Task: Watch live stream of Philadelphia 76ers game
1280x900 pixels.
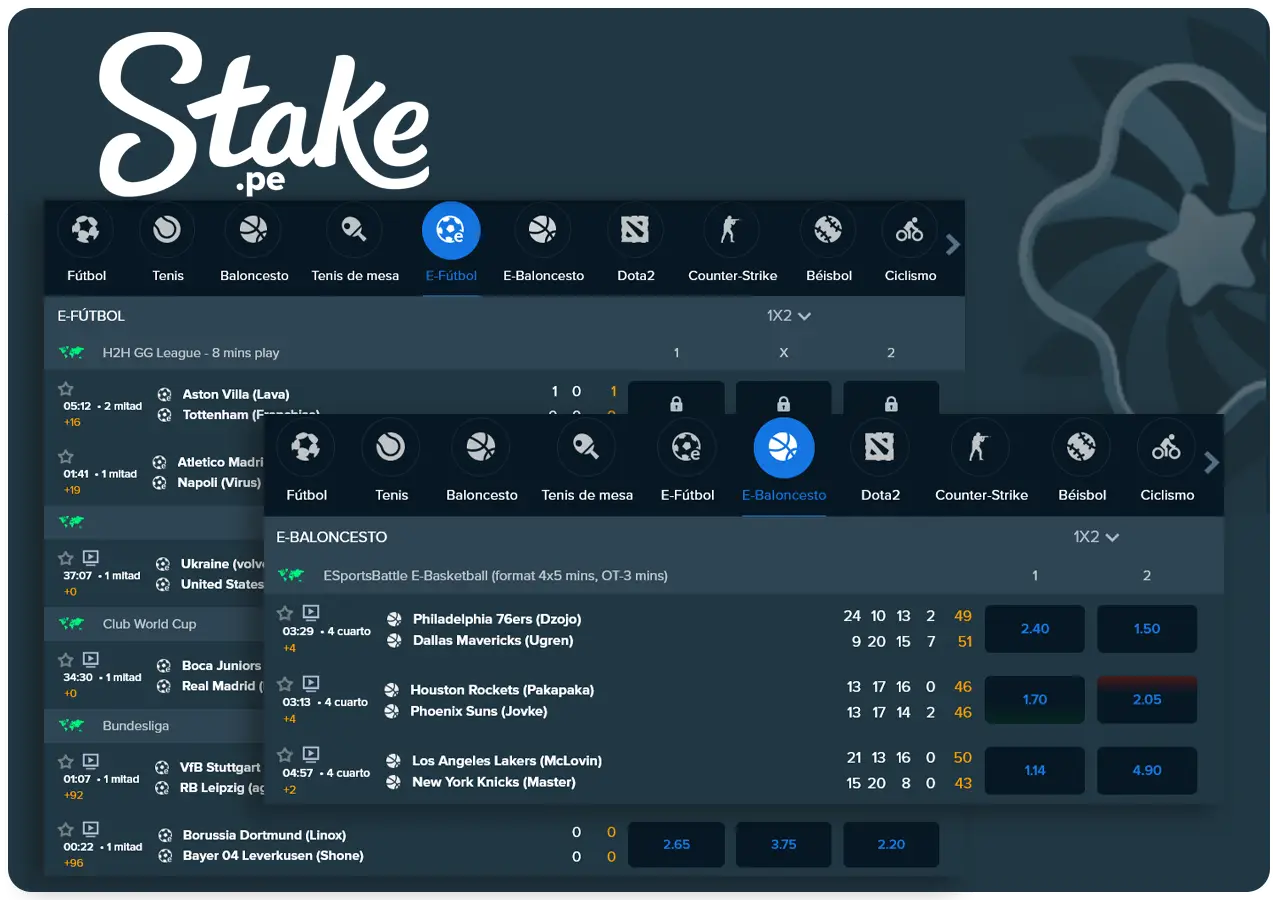Action: click(311, 613)
